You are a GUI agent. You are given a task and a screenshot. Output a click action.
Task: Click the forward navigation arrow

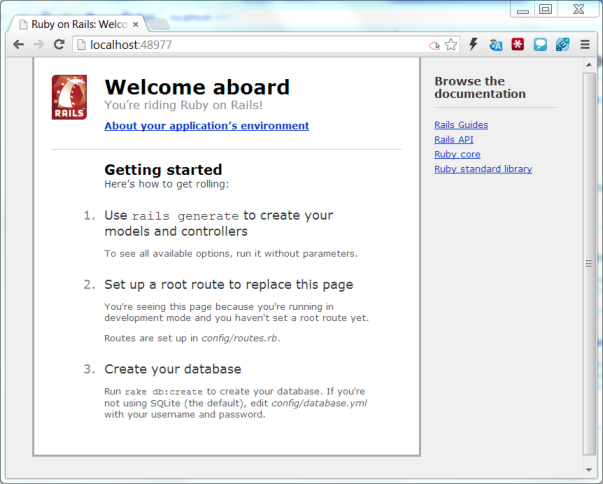(x=38, y=45)
